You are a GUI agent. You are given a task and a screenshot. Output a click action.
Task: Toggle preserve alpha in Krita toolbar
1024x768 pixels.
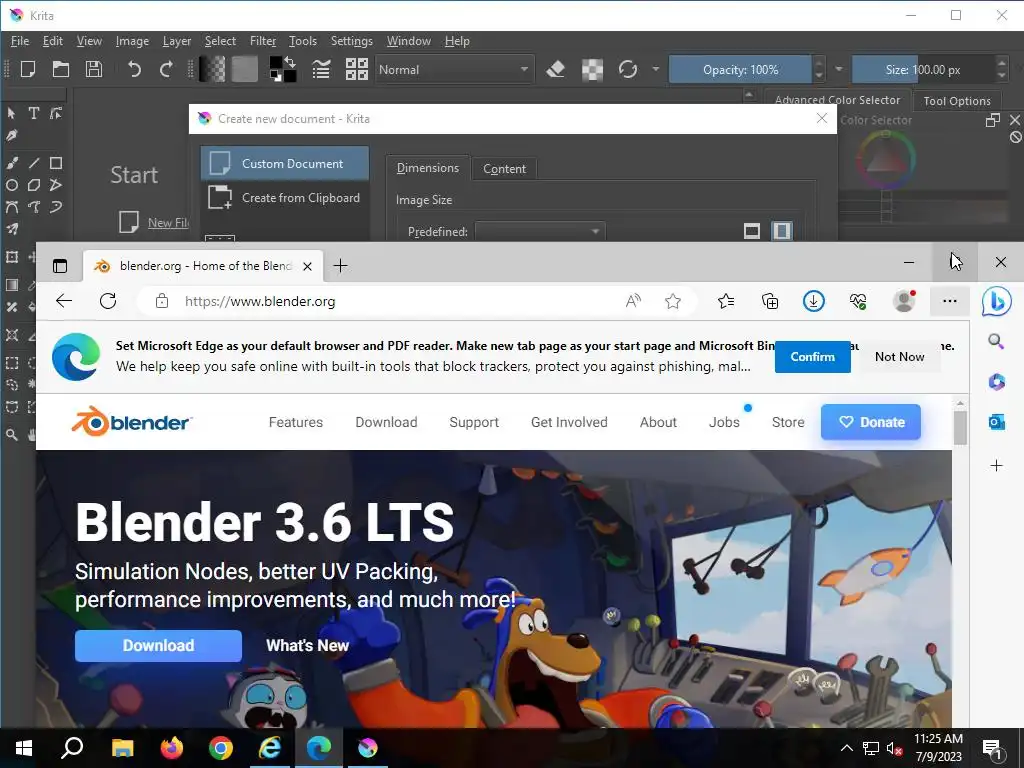(x=592, y=69)
